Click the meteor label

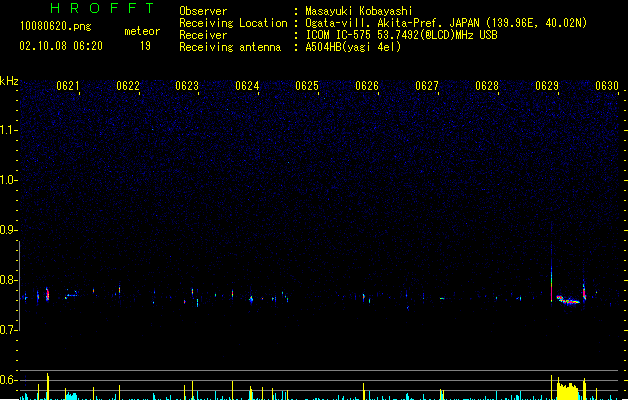(x=142, y=31)
